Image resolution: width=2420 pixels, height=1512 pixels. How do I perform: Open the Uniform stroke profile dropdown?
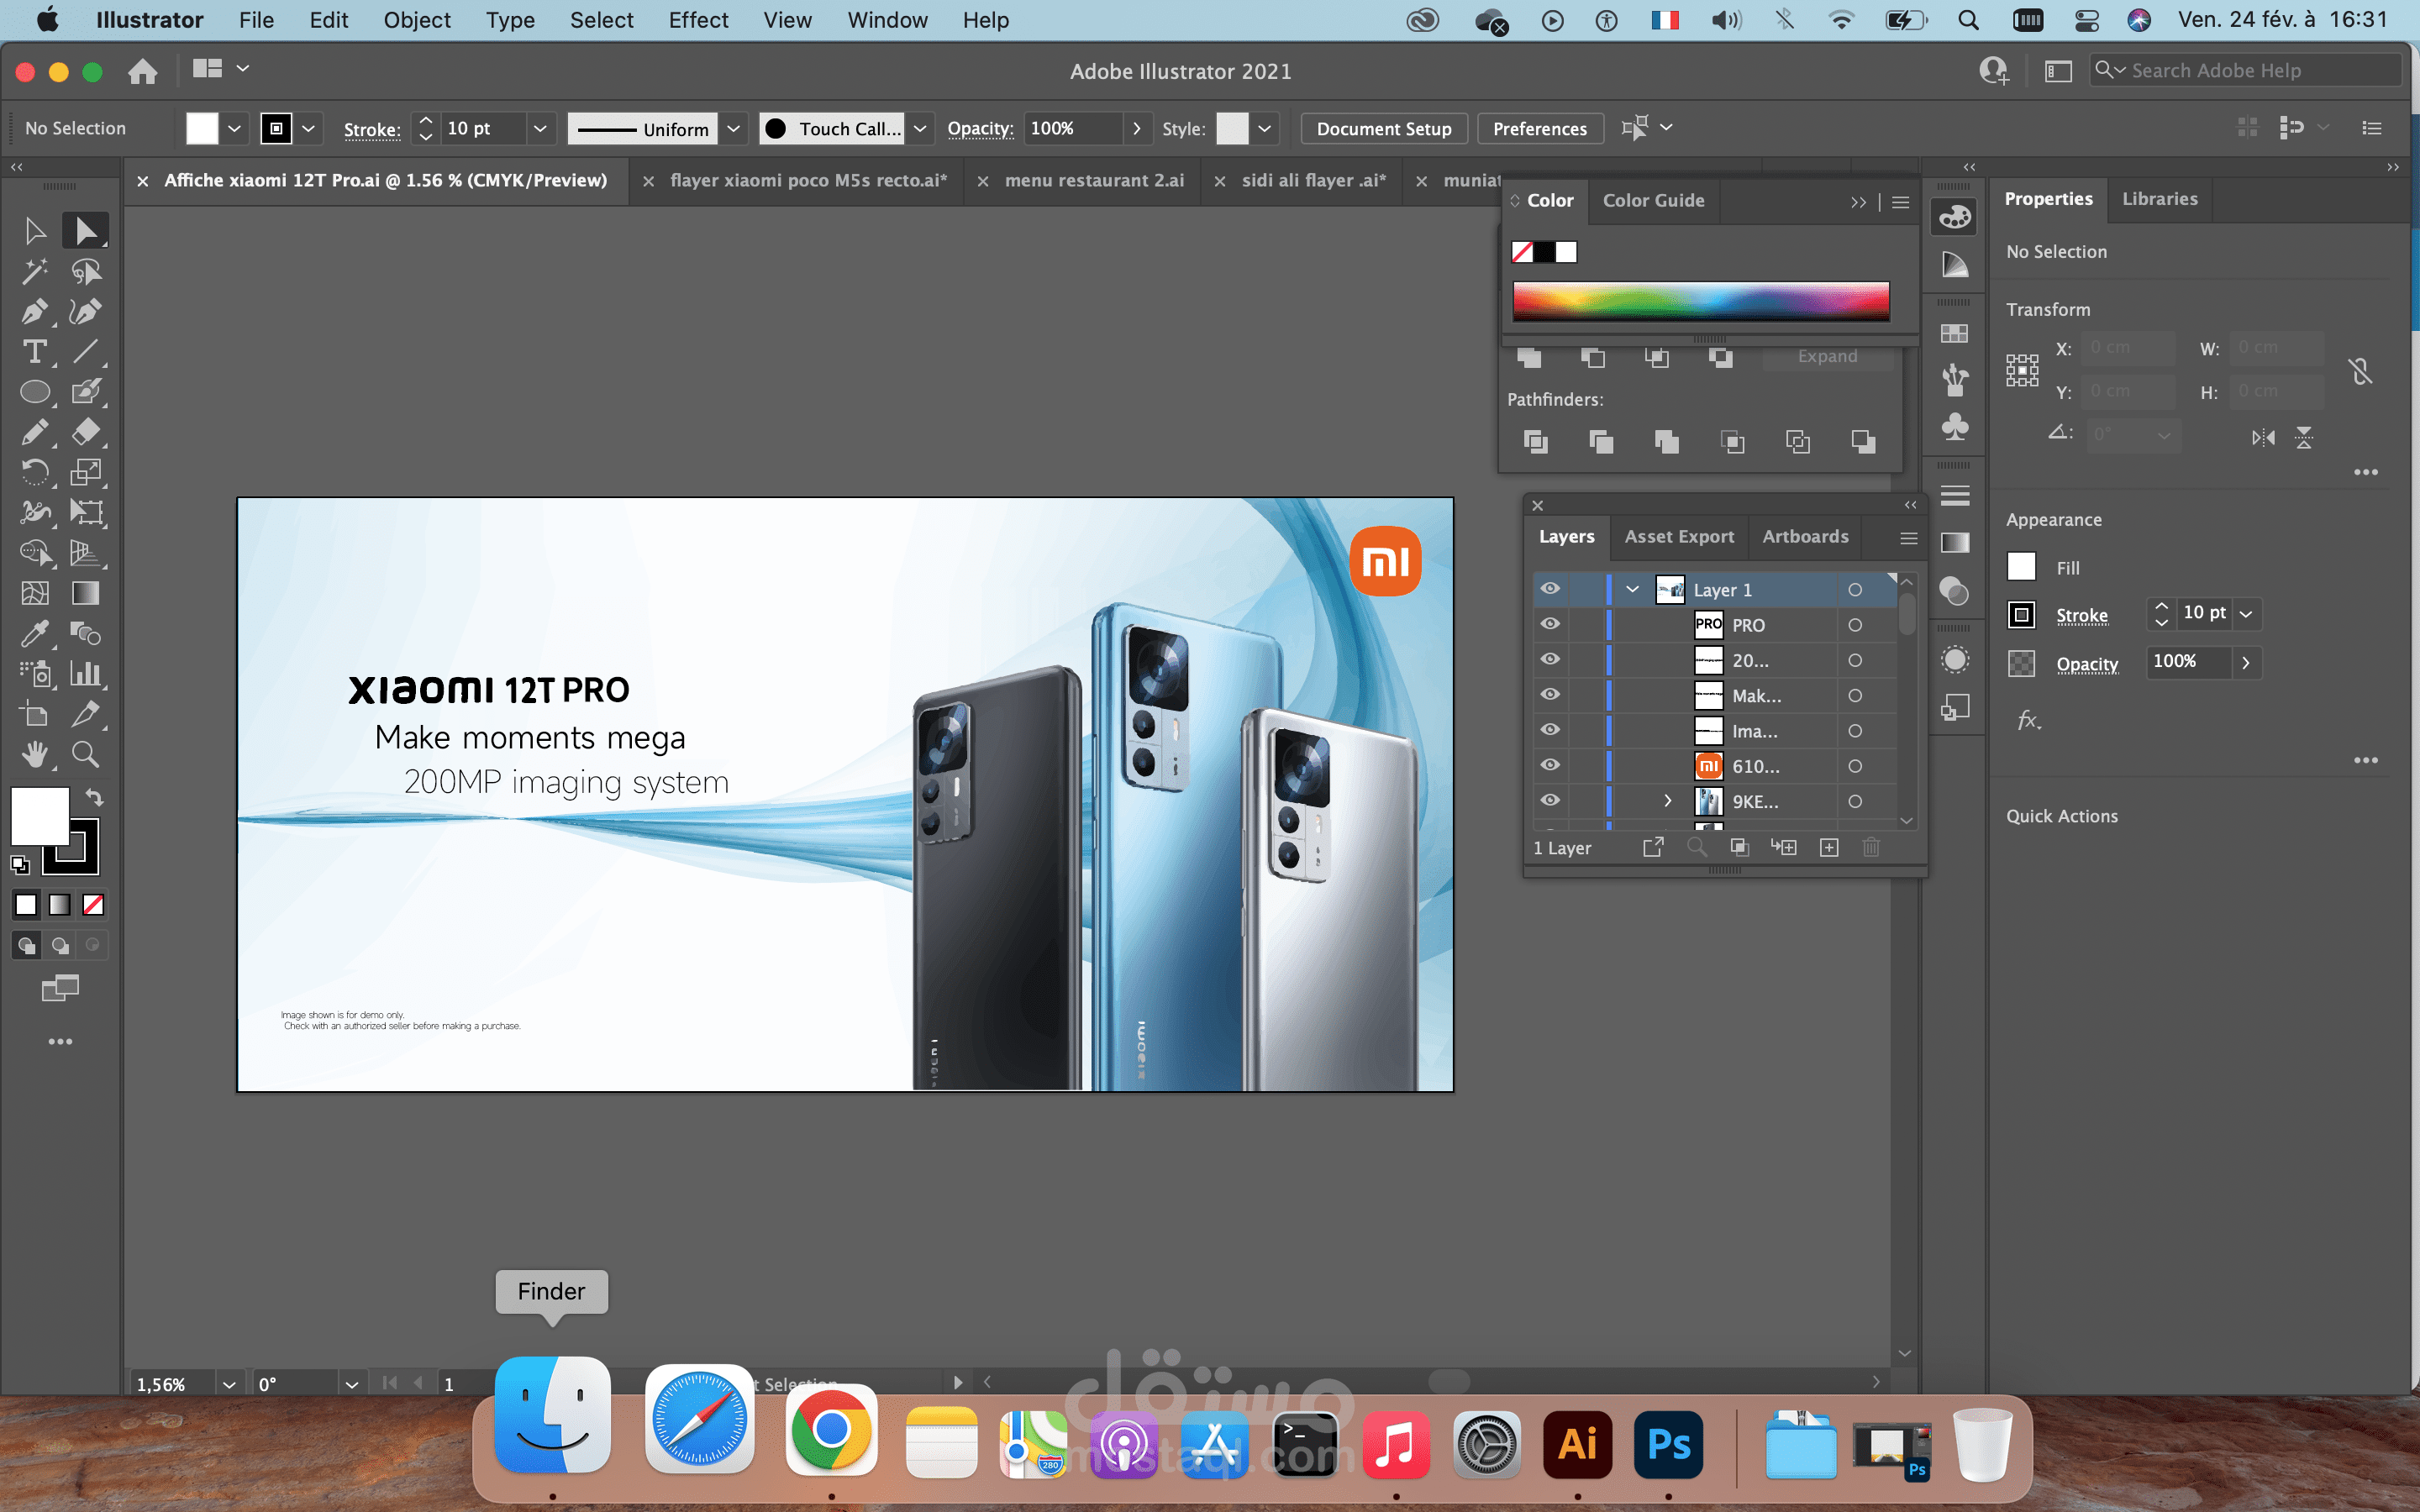click(x=734, y=128)
